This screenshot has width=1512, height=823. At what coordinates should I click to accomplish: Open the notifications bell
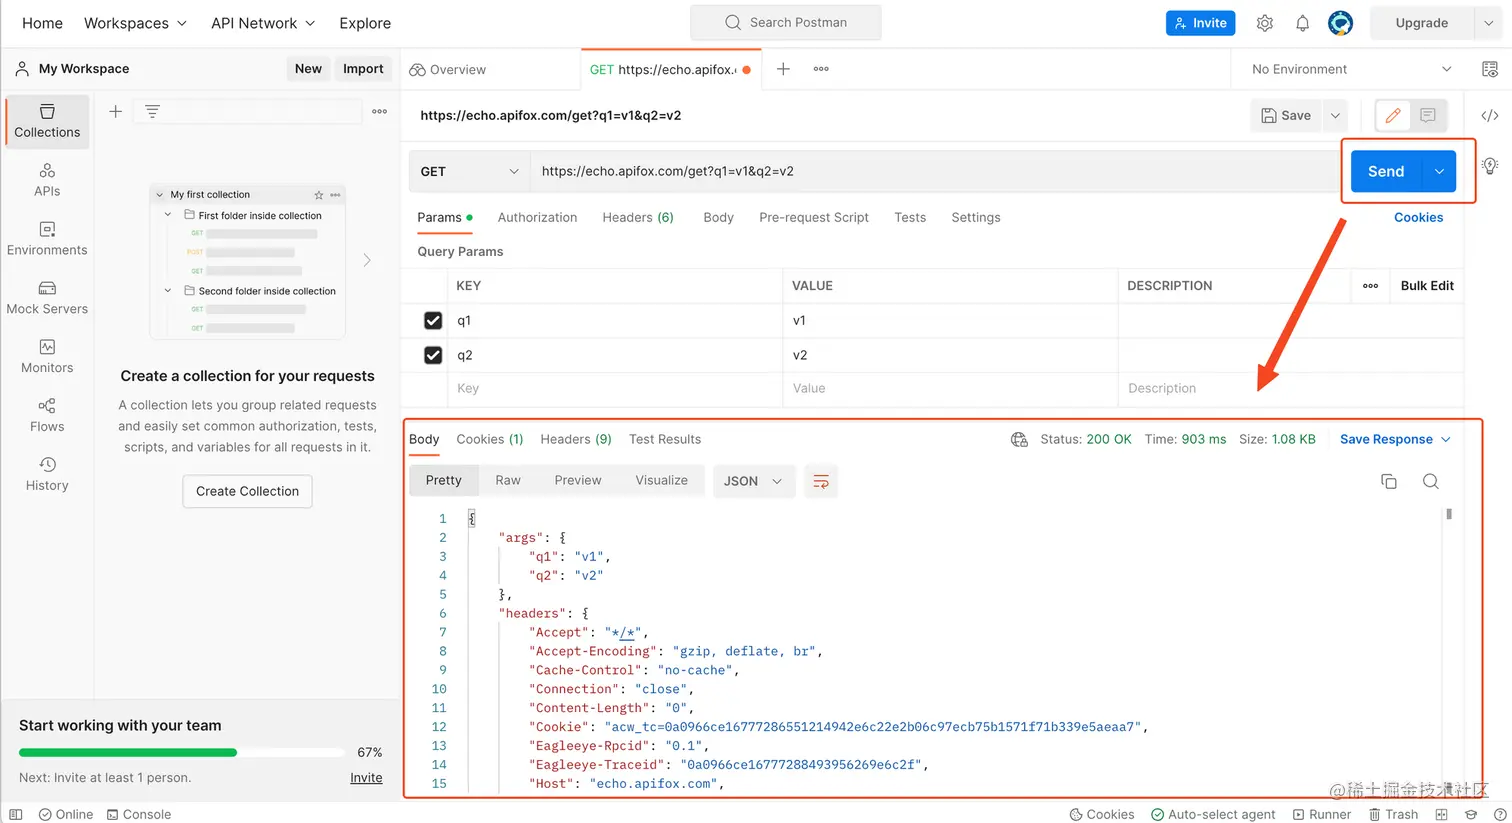1302,23
